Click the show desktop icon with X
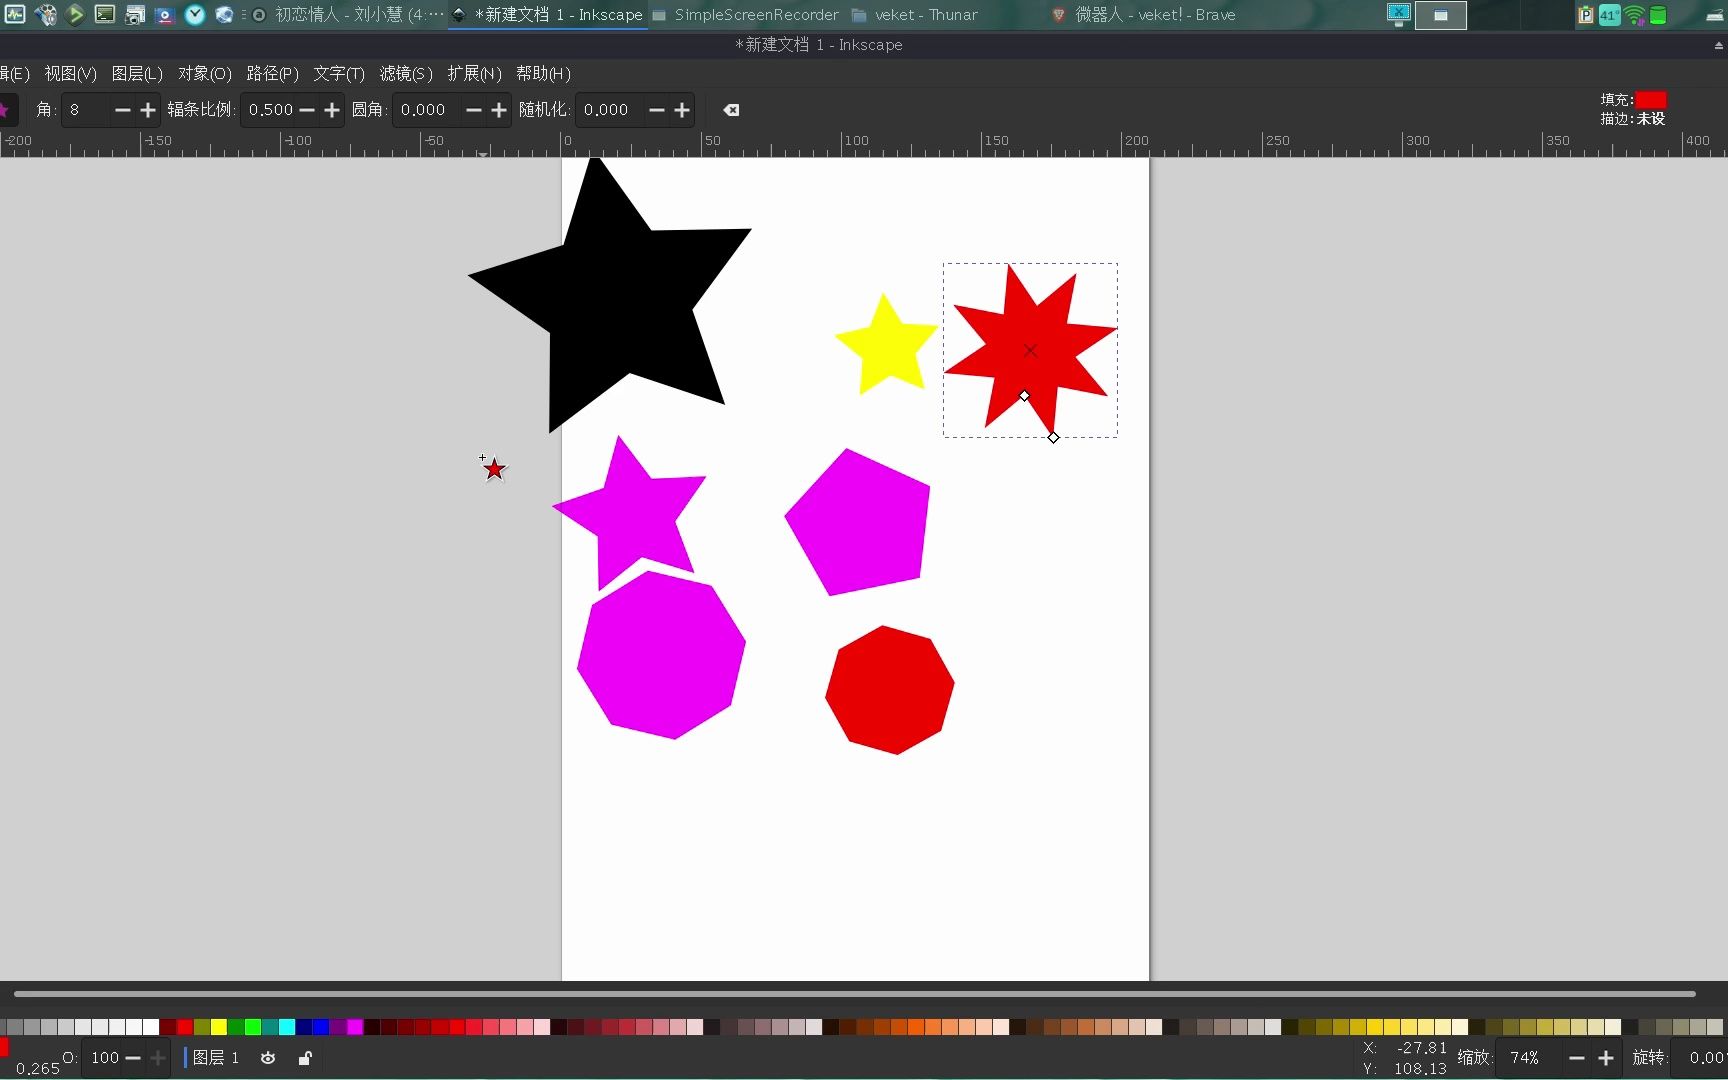Image resolution: width=1728 pixels, height=1080 pixels. (1399, 14)
